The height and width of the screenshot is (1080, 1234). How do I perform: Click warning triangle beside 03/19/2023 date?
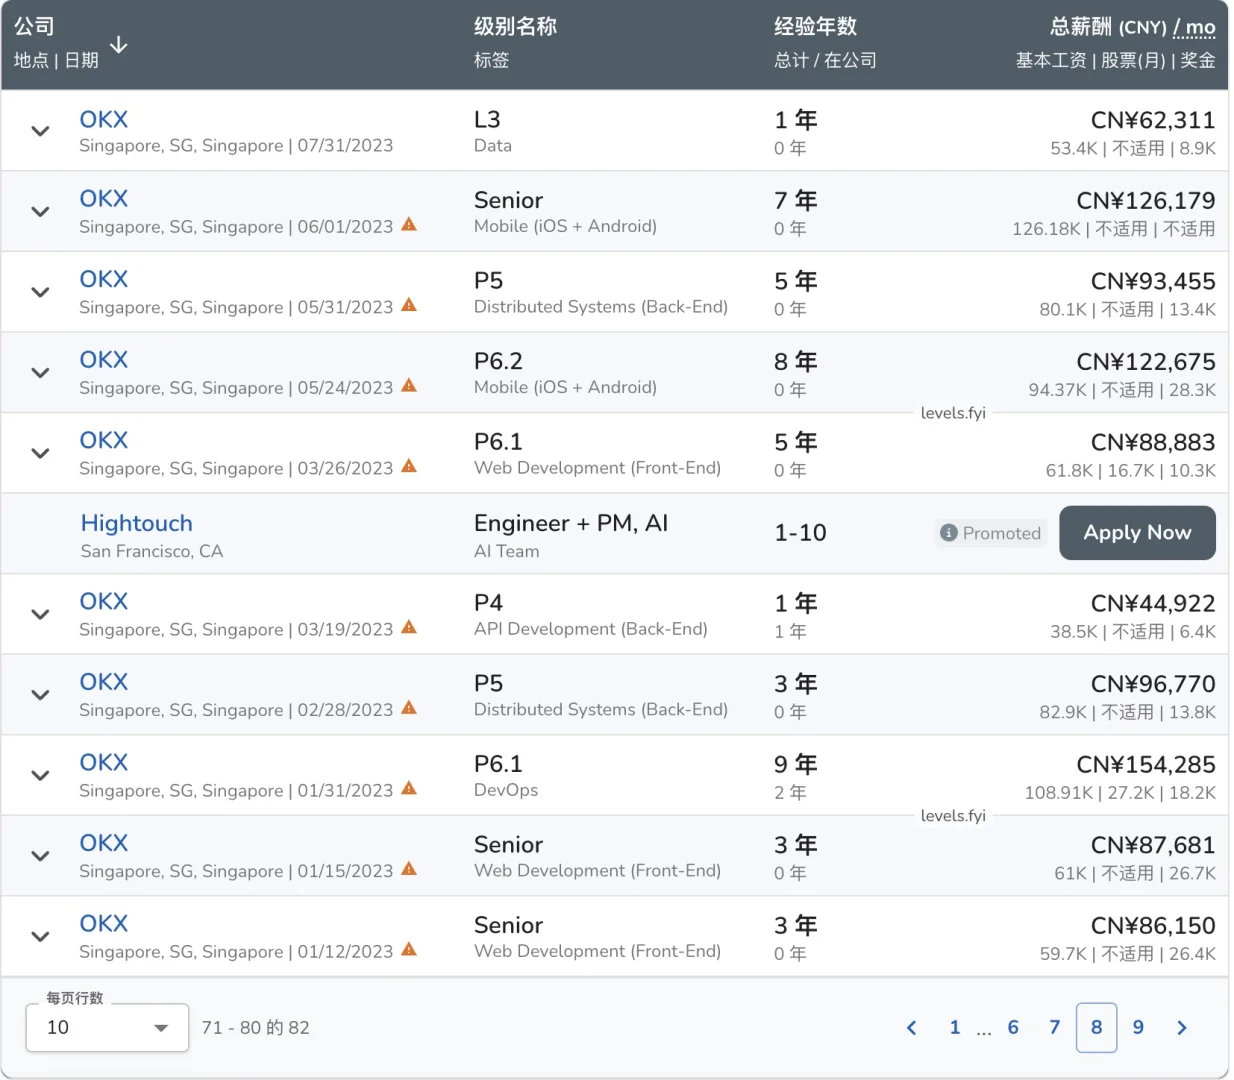pyautogui.click(x=409, y=627)
